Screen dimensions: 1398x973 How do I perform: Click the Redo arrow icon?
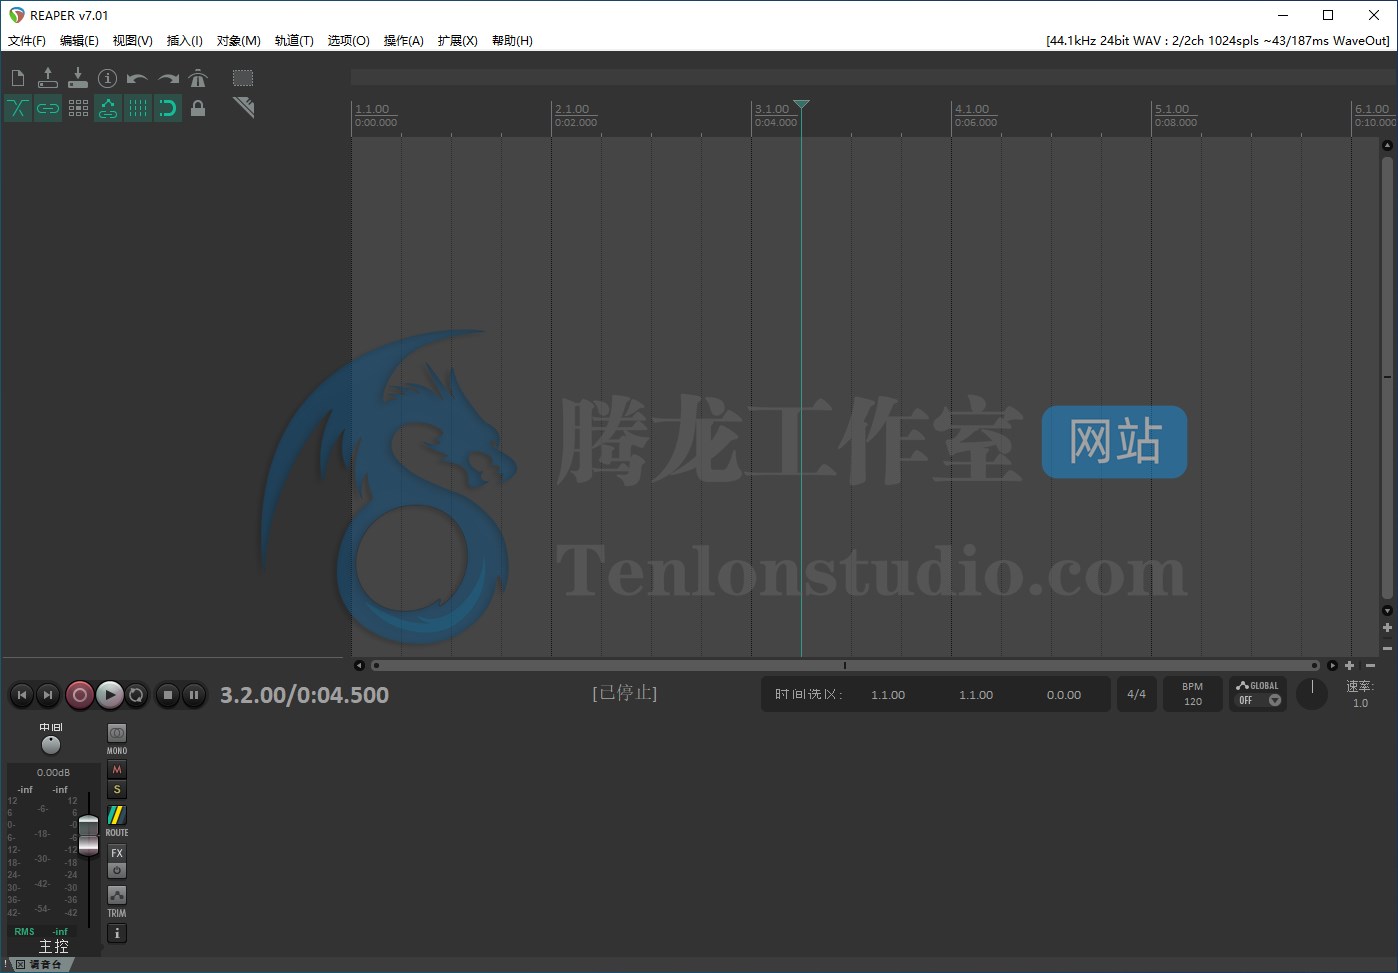tap(168, 78)
